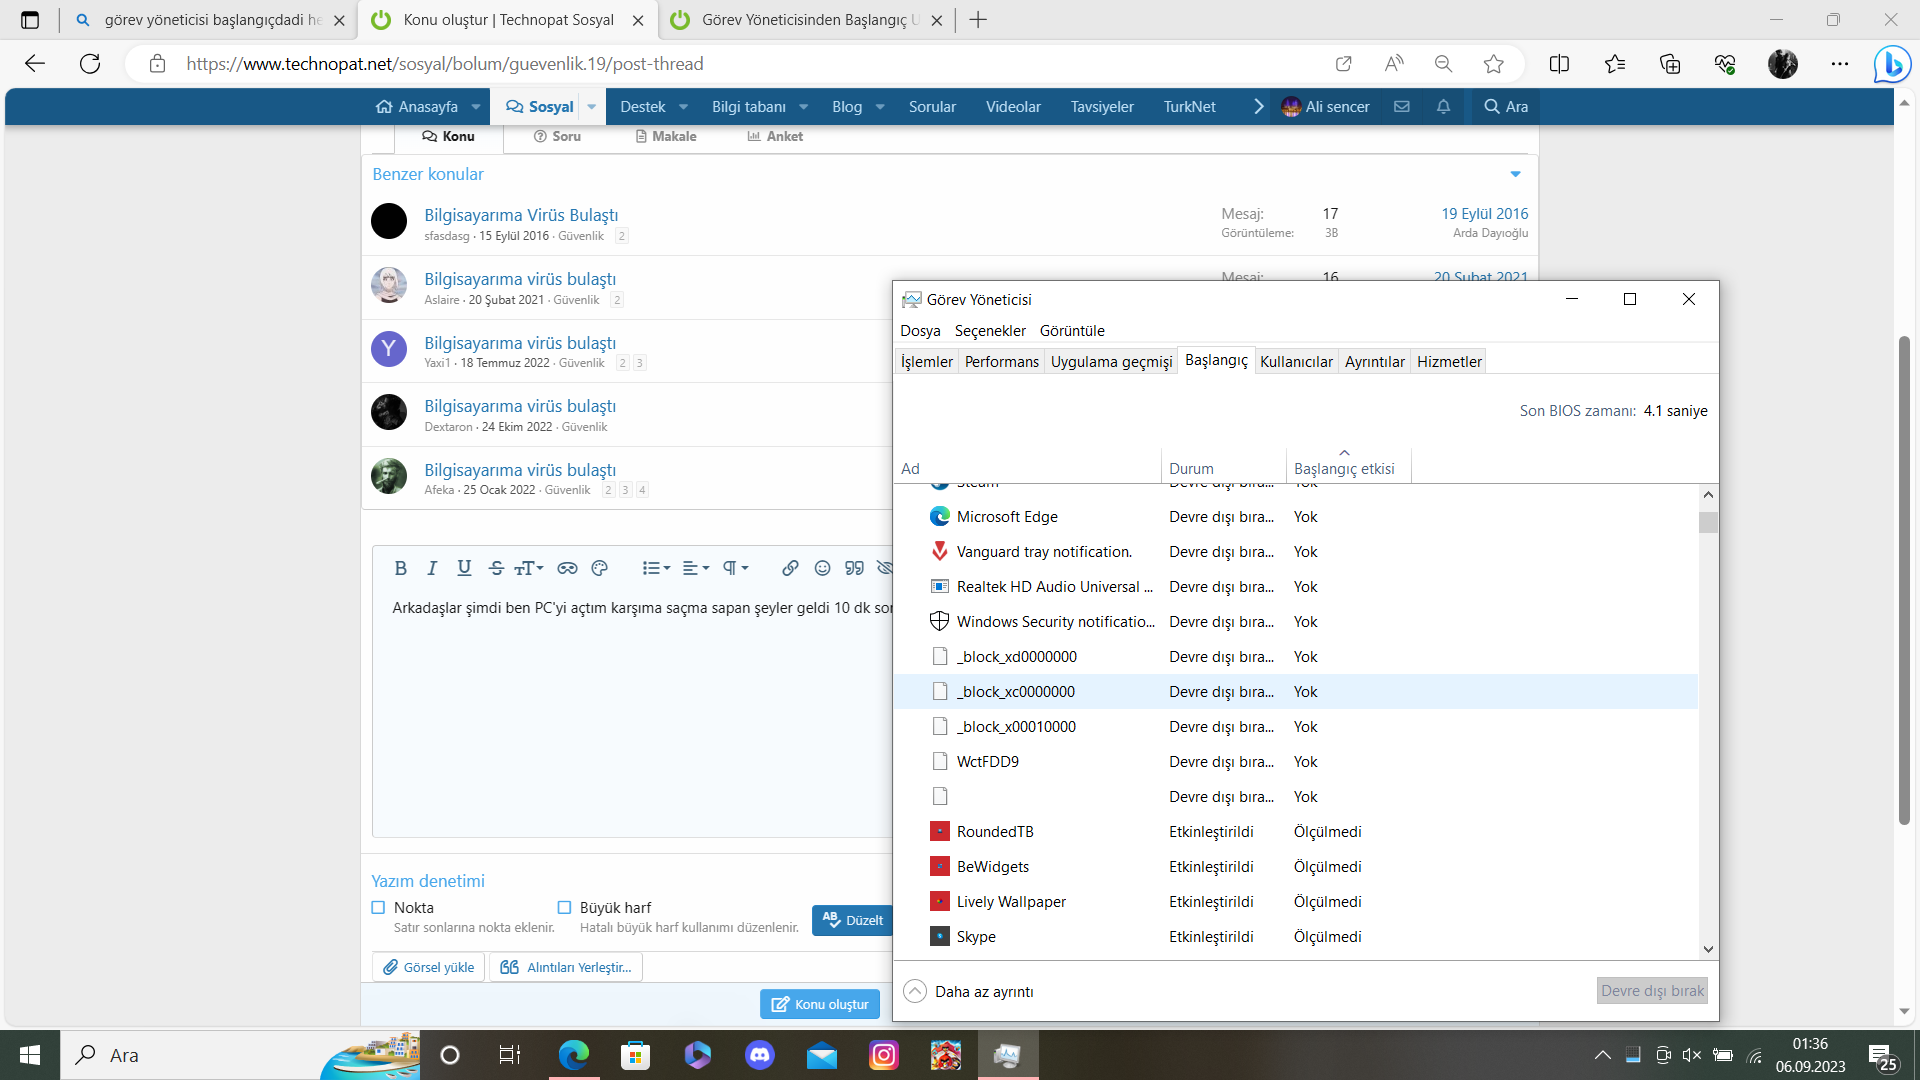Expand the list options dropdown
This screenshot has width=1920, height=1080.
[656, 568]
